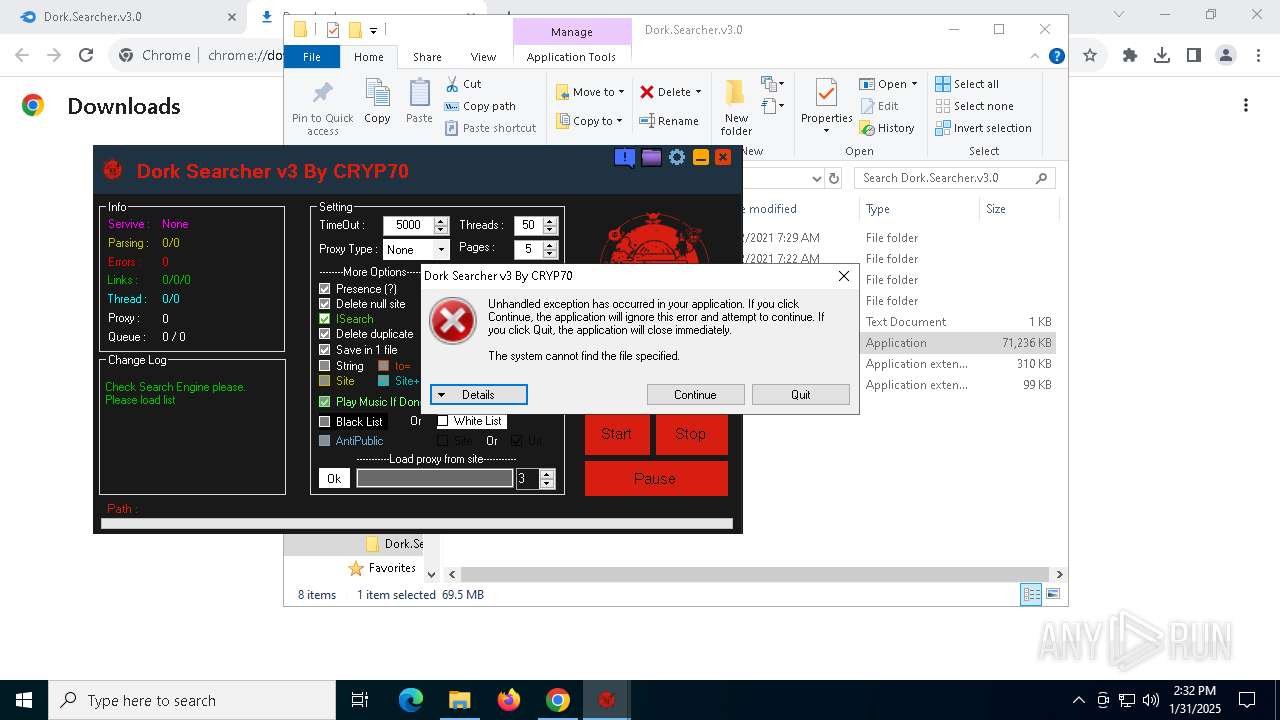Toggle the Delete duplicate checkbox

(324, 334)
